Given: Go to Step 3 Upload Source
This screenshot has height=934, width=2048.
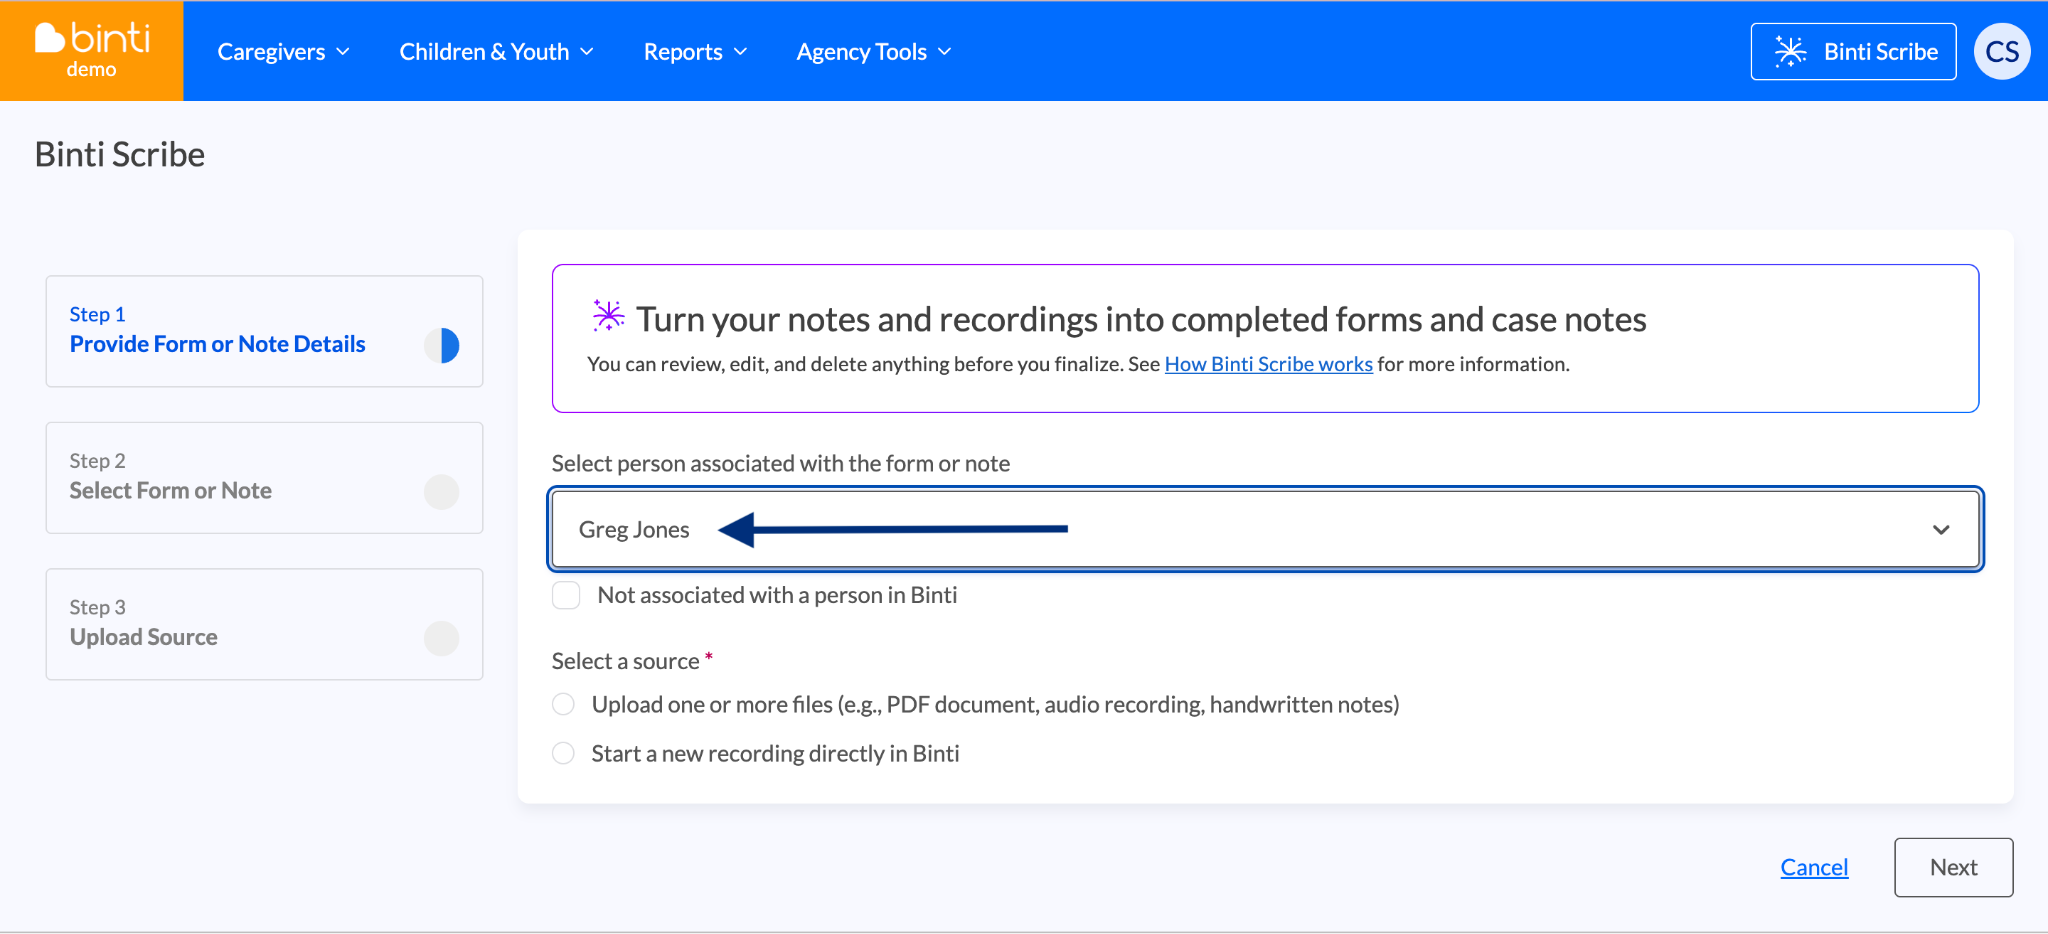Looking at the screenshot, I should click(x=264, y=625).
